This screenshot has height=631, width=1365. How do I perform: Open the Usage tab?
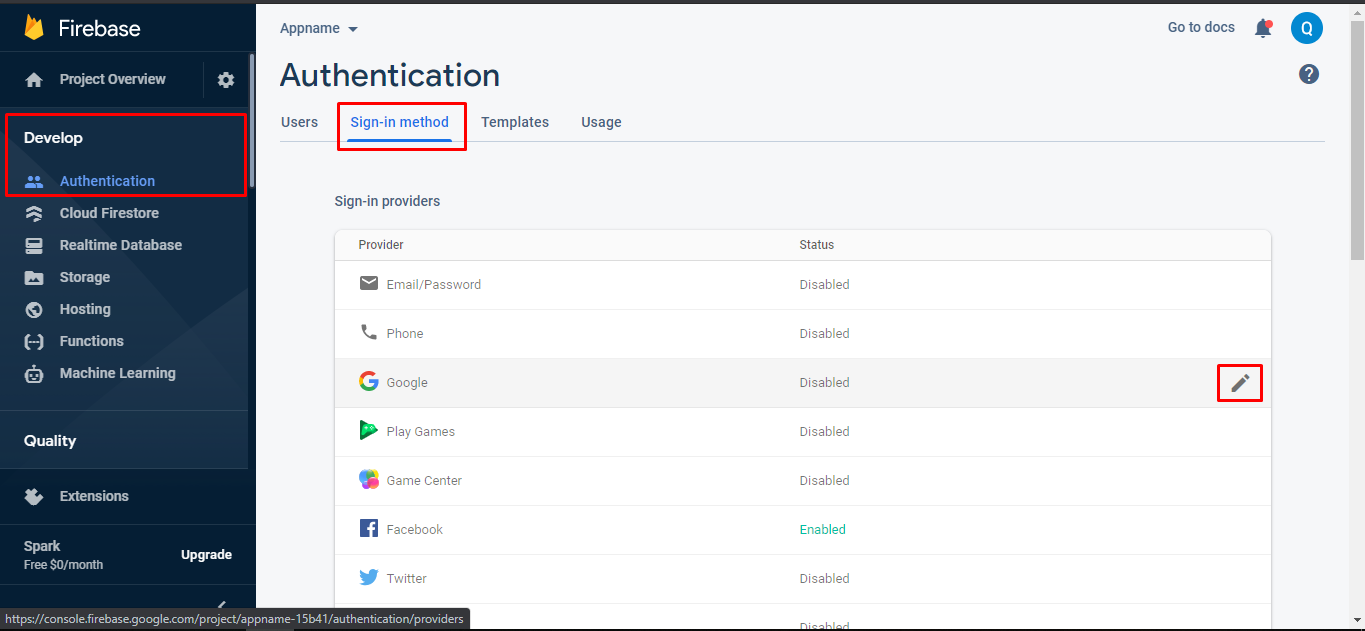tap(601, 122)
